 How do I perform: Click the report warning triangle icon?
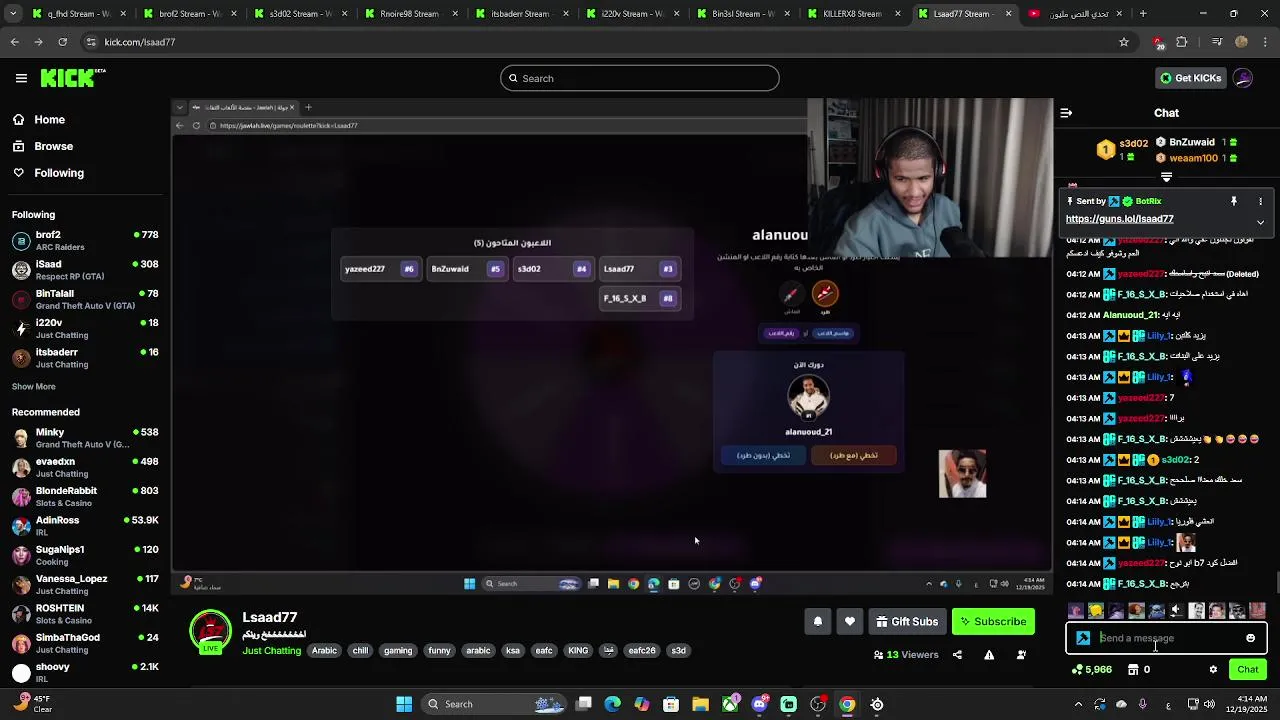click(x=989, y=655)
